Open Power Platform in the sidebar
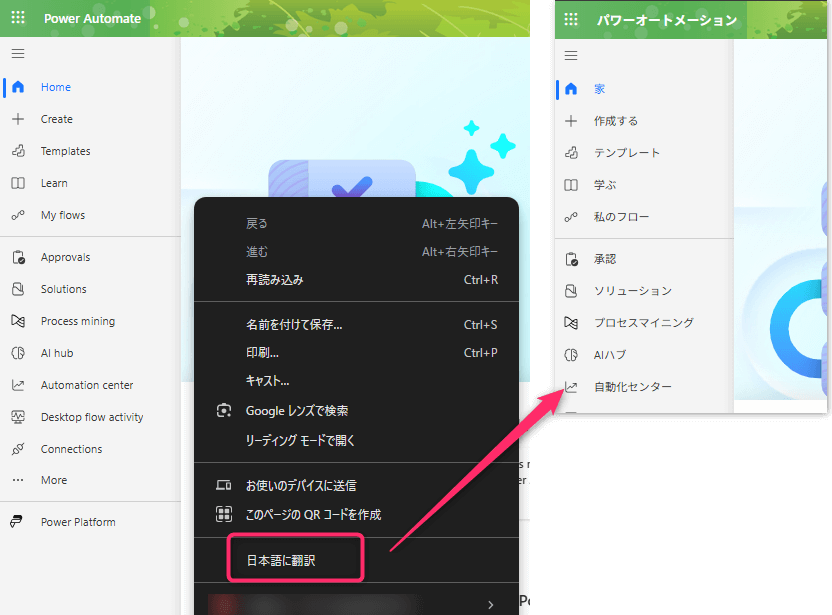Image resolution: width=832 pixels, height=615 pixels. coord(78,522)
